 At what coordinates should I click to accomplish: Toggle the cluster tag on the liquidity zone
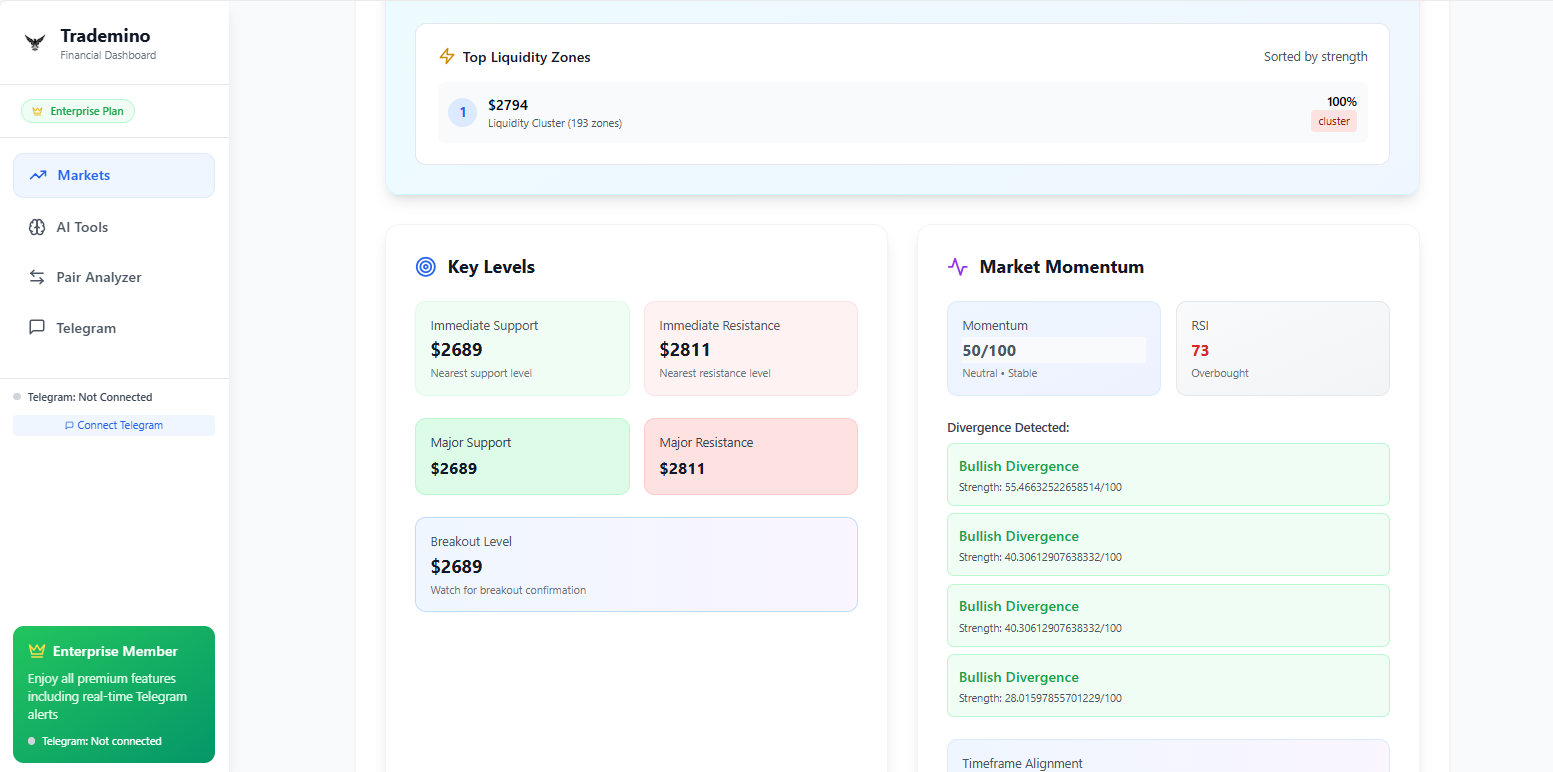[x=1333, y=120]
